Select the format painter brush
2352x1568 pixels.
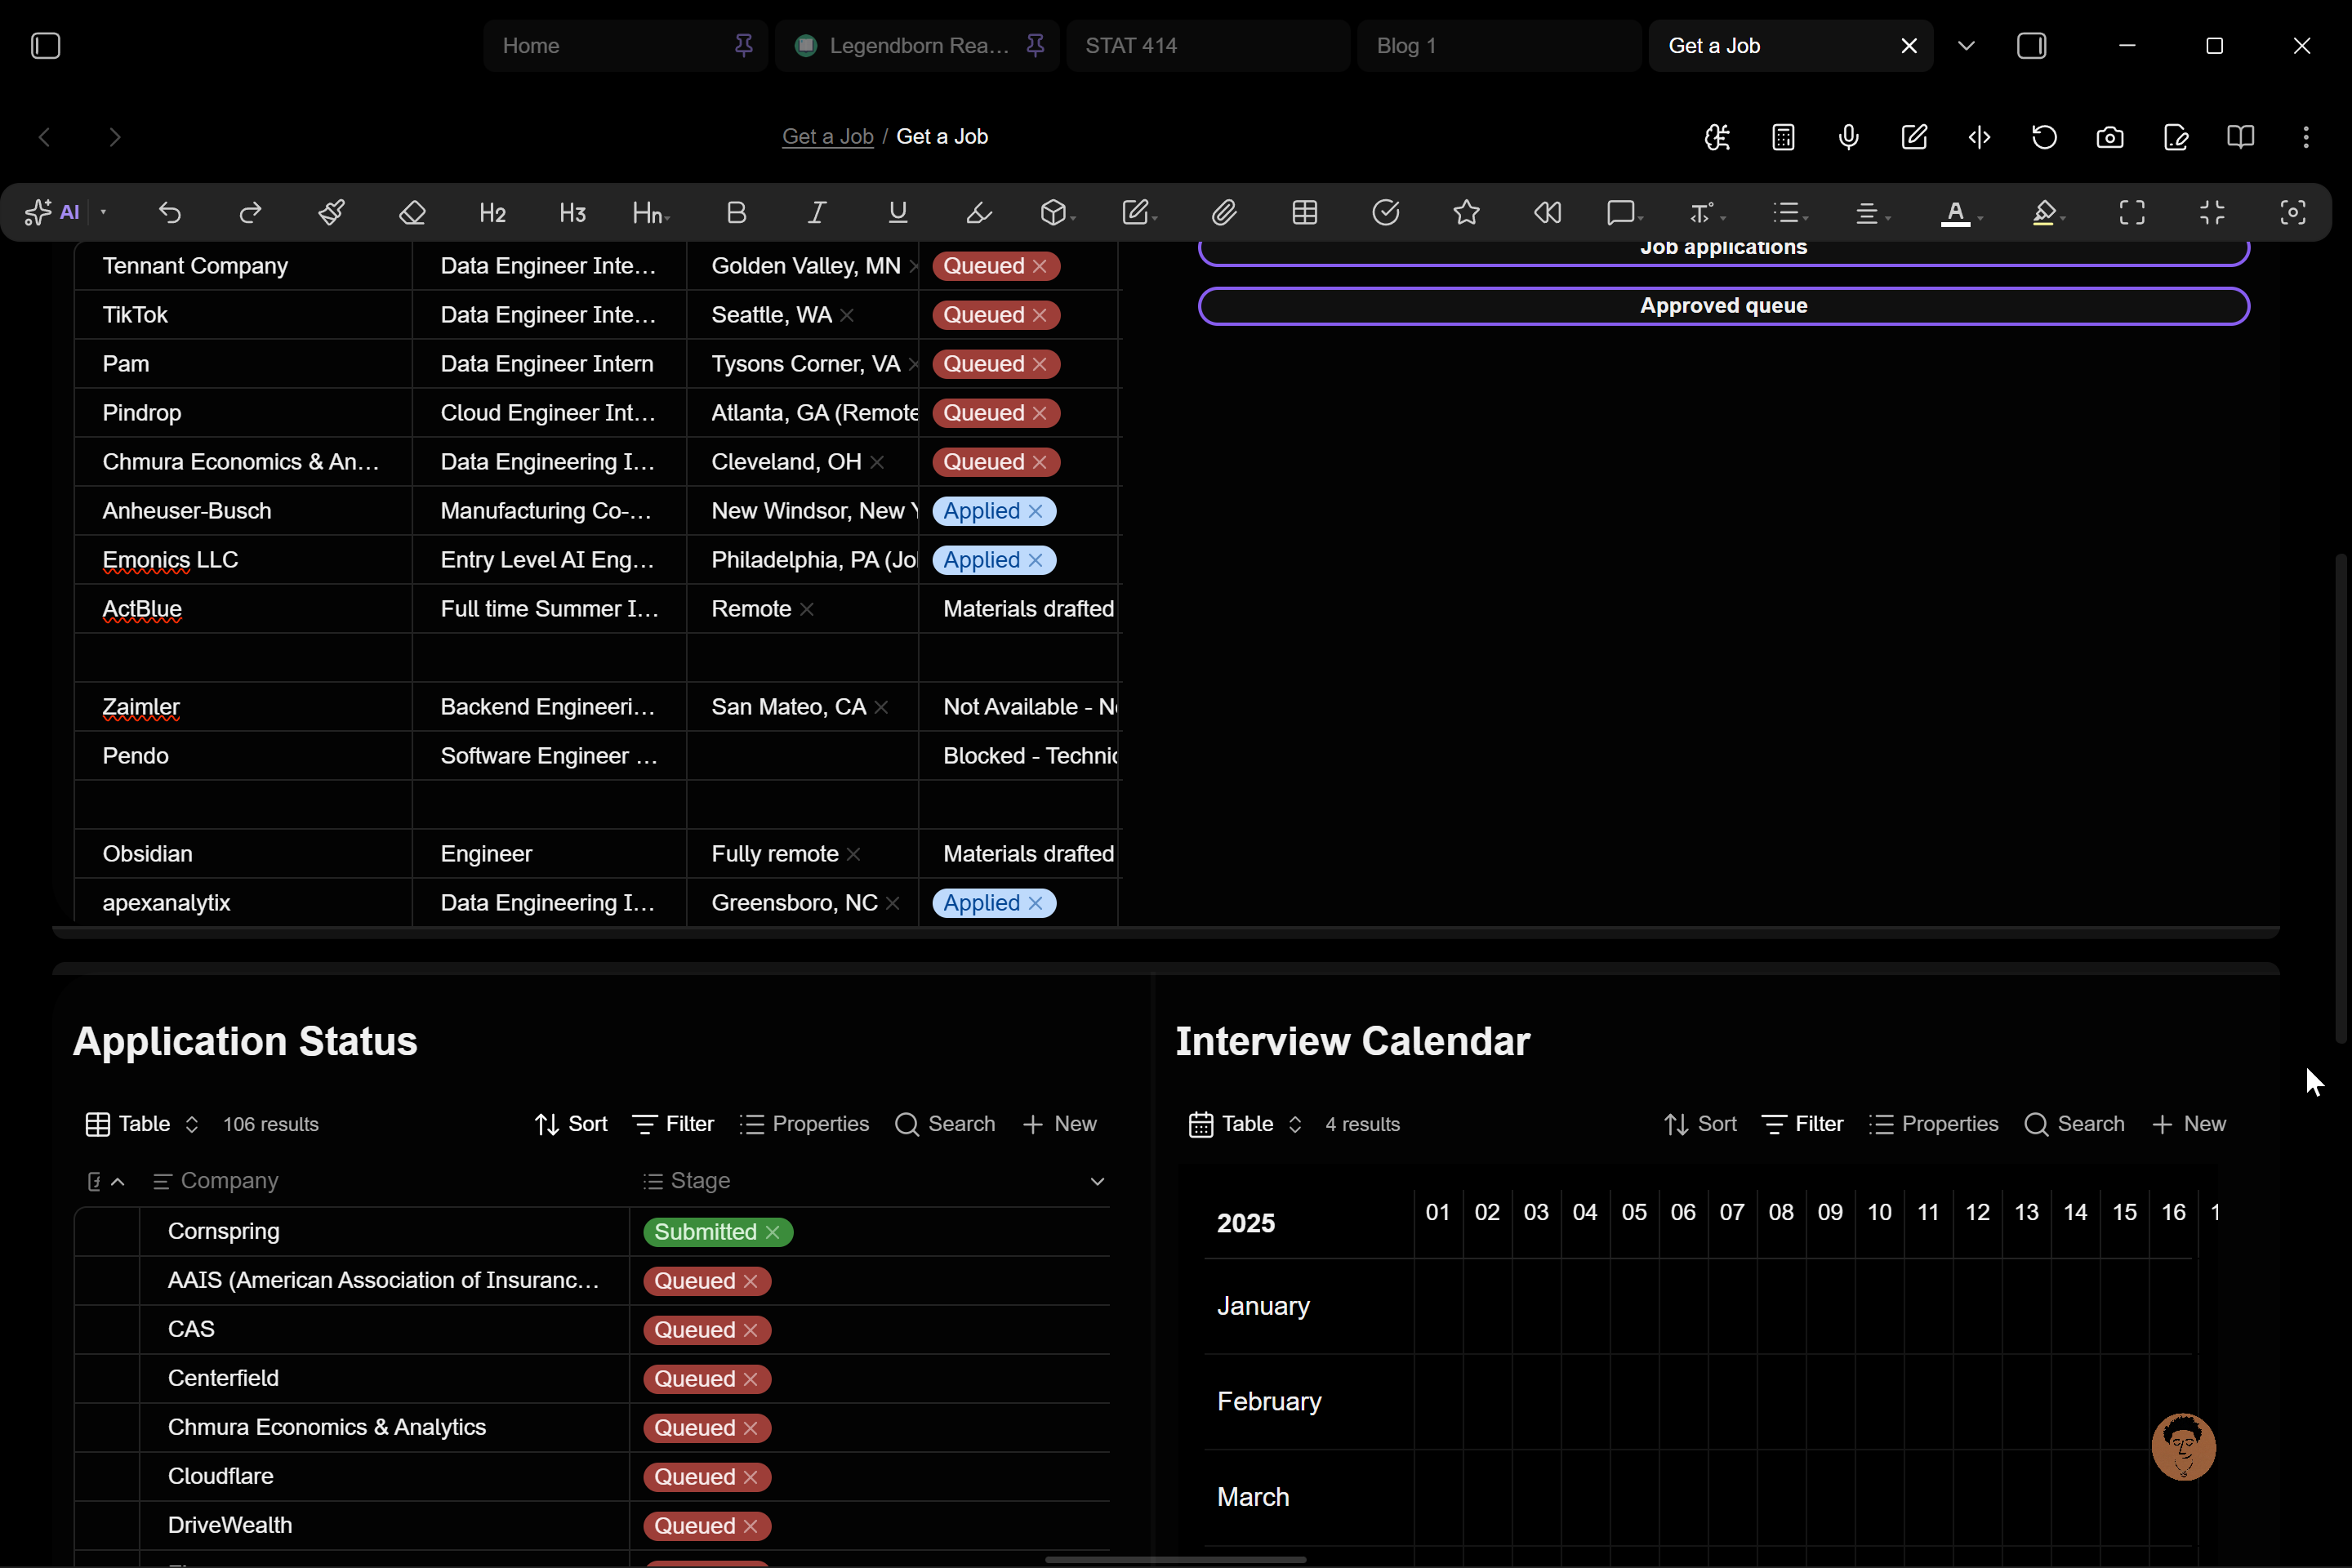coord(331,212)
